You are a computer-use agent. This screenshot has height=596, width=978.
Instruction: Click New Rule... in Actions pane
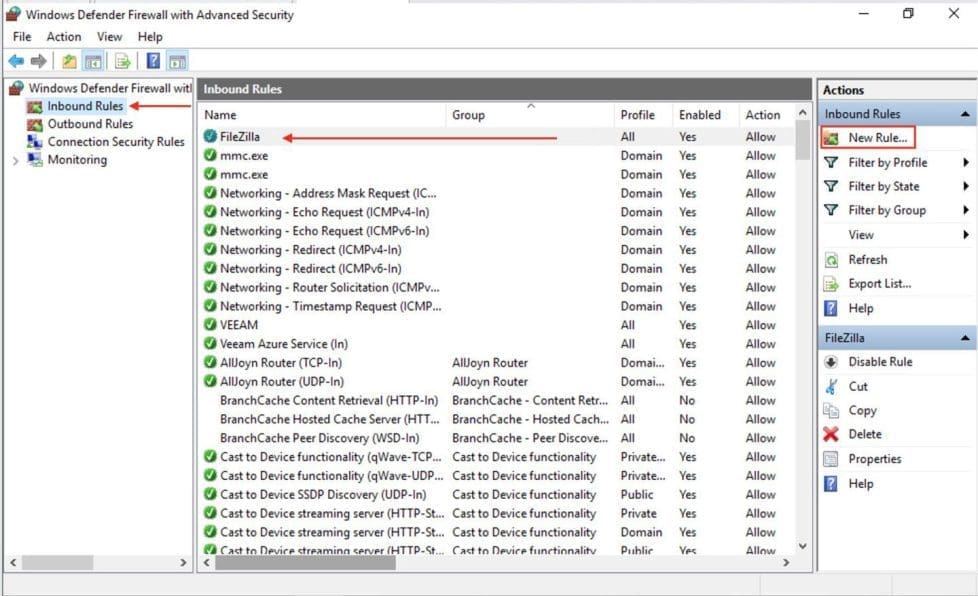tap(877, 138)
